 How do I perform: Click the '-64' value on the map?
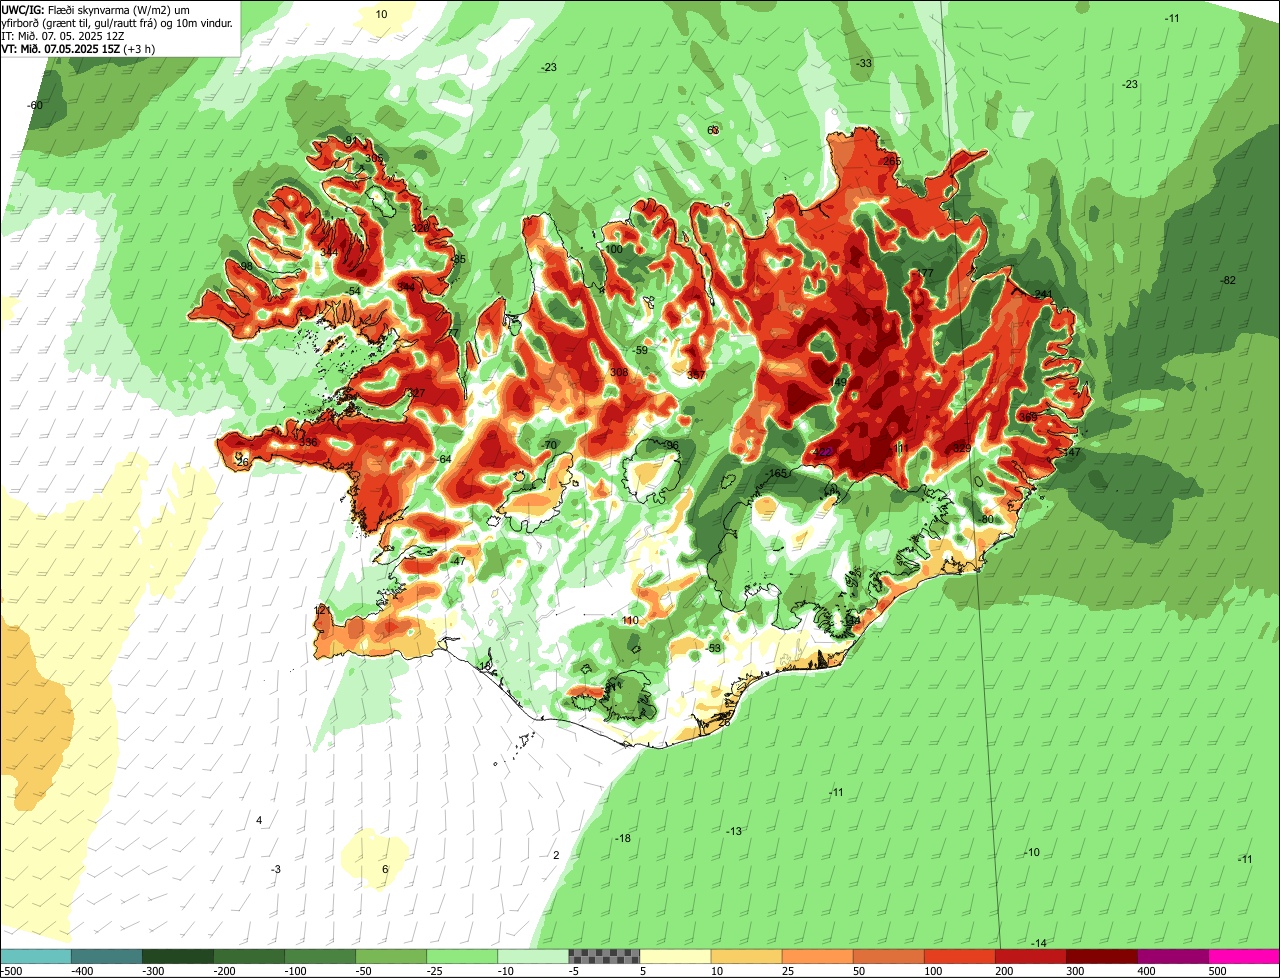click(x=444, y=459)
